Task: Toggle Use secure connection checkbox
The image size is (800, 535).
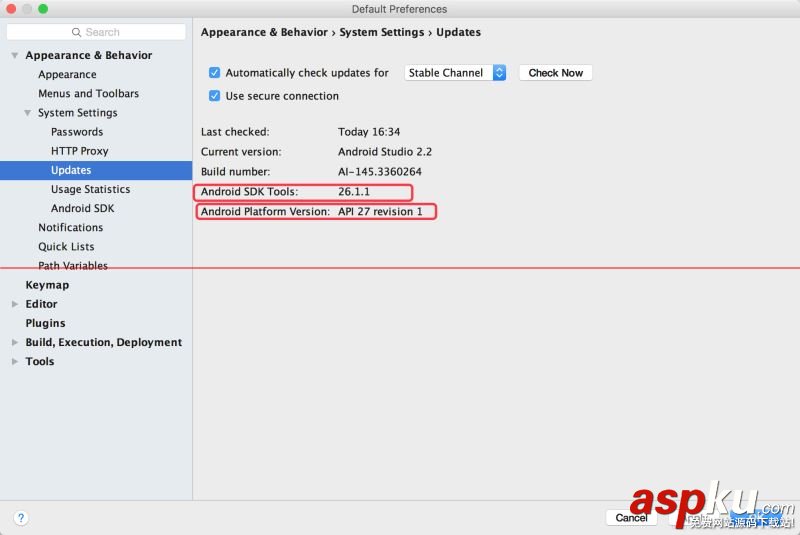Action: 215,96
